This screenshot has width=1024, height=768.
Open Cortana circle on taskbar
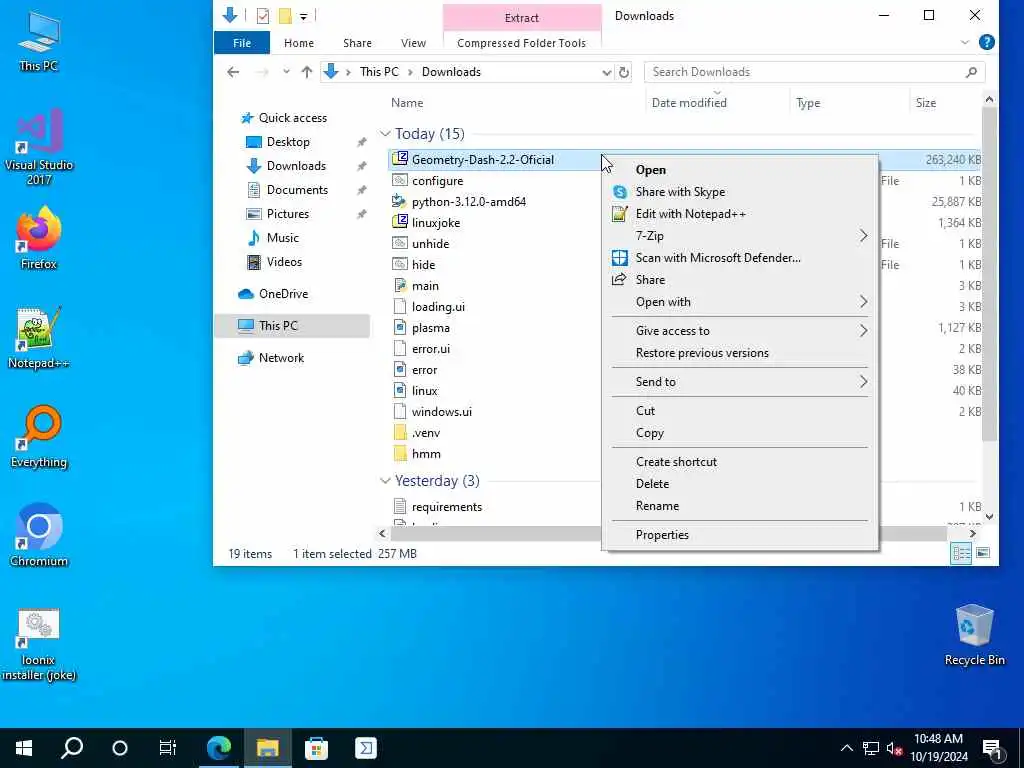(120, 748)
